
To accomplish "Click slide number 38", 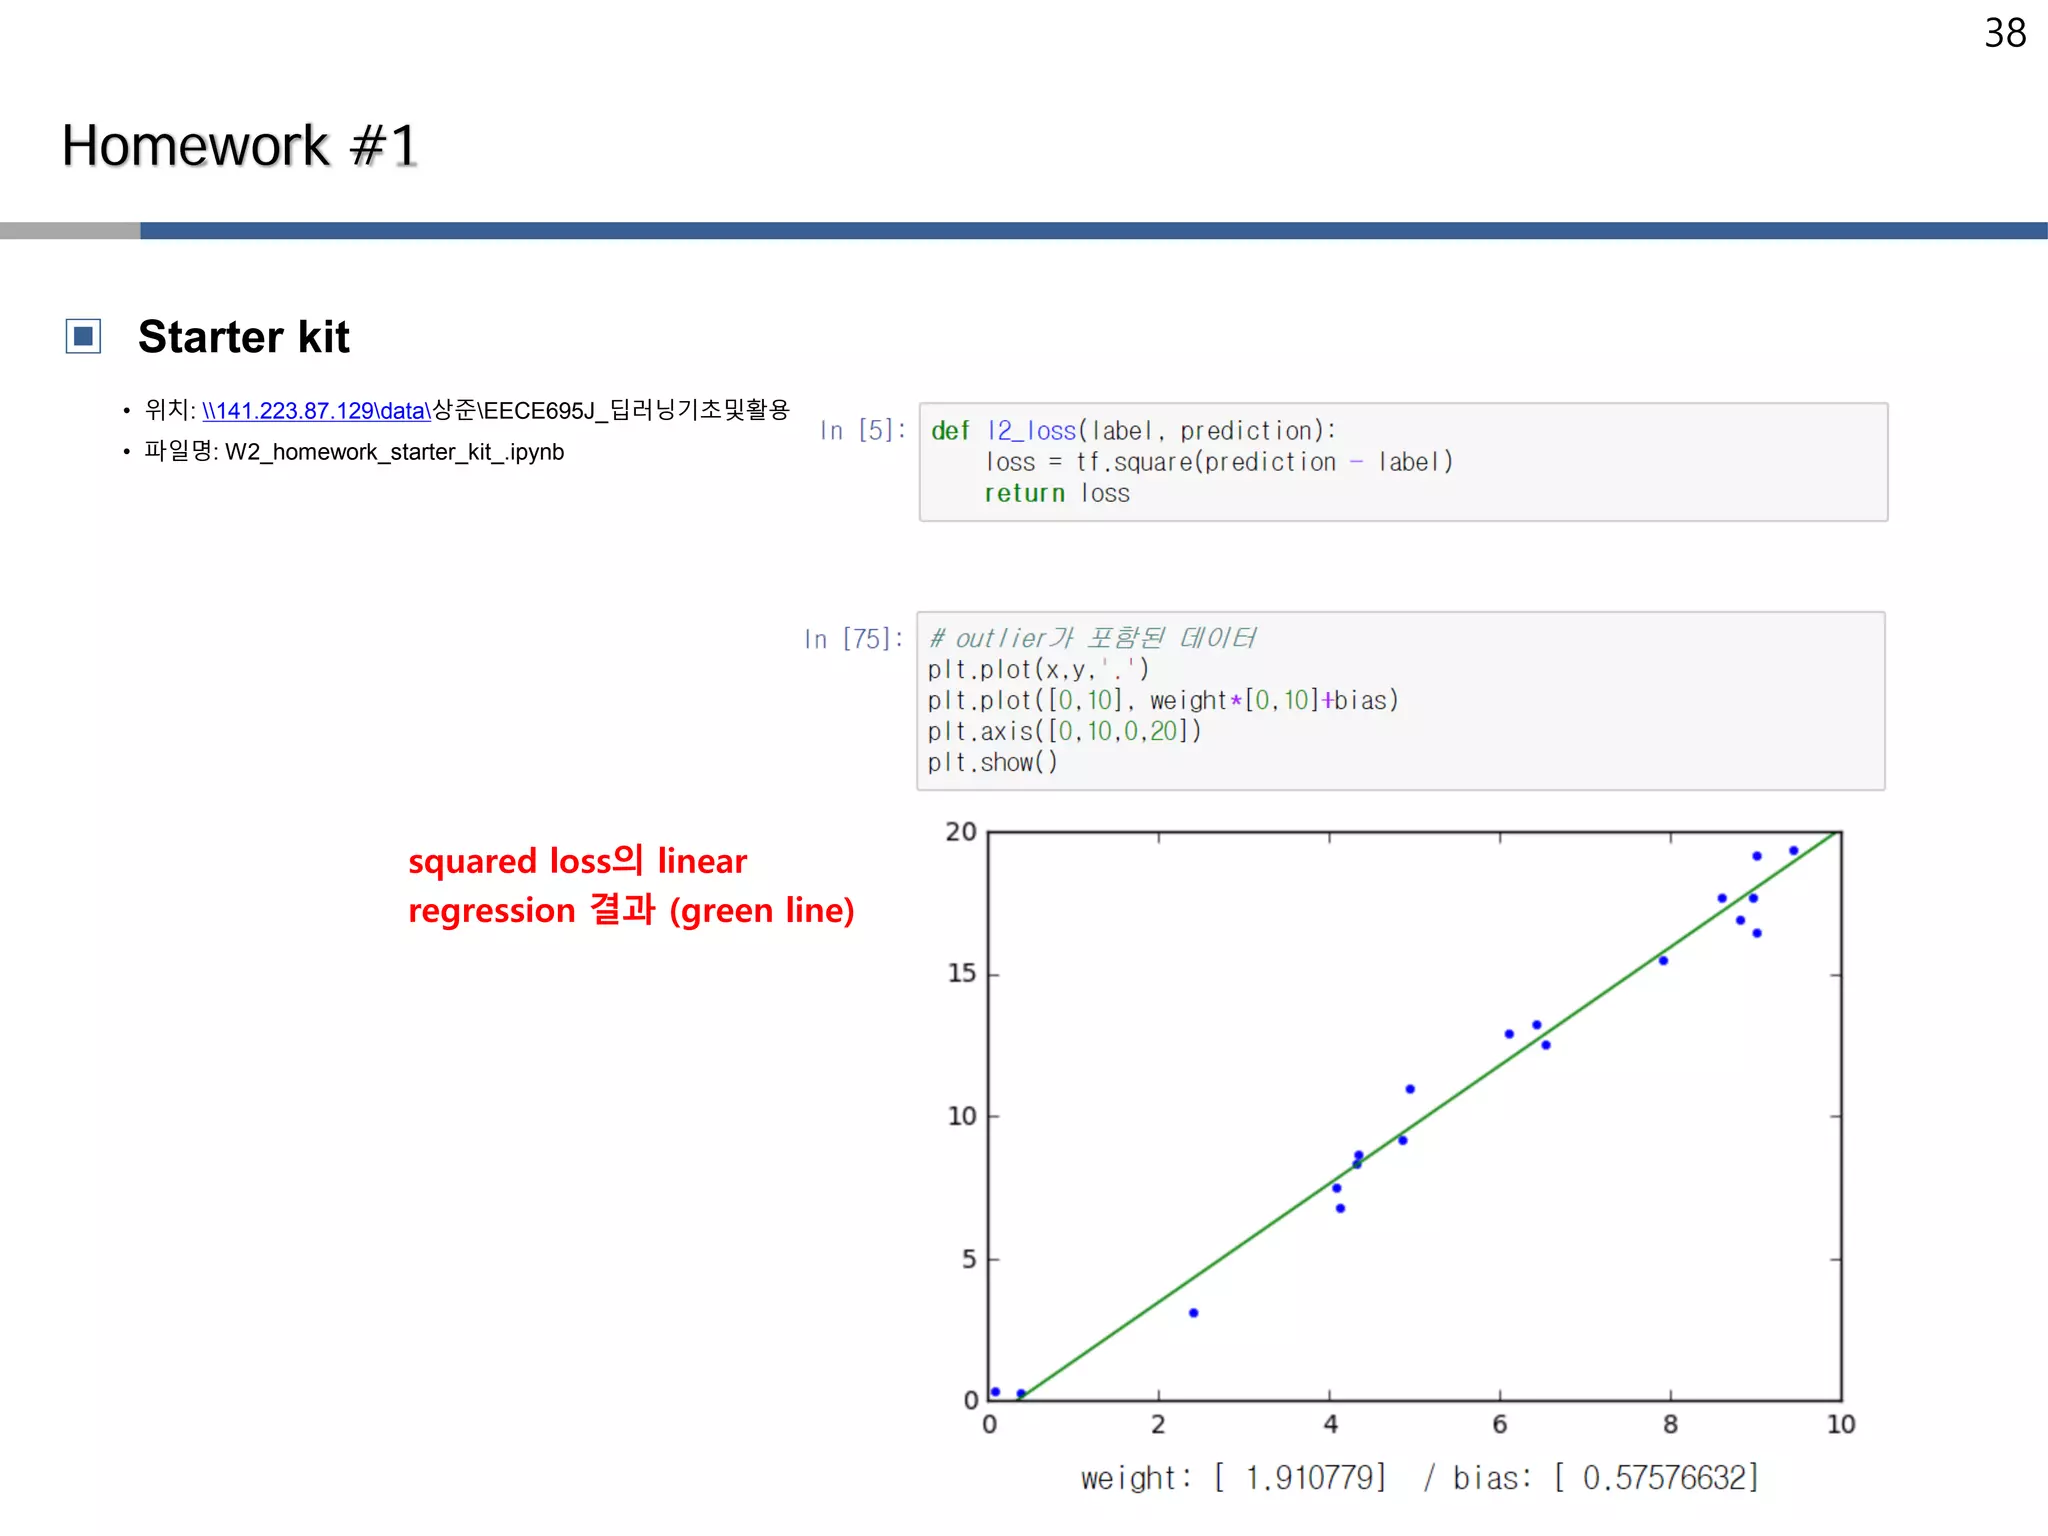I will pyautogui.click(x=2005, y=33).
